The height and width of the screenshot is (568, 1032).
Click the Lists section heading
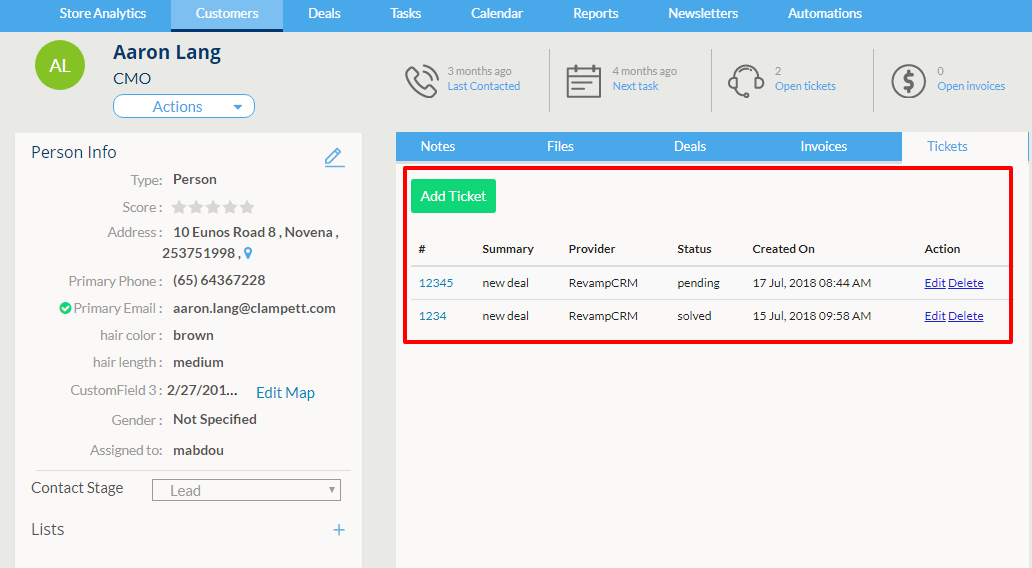click(47, 529)
